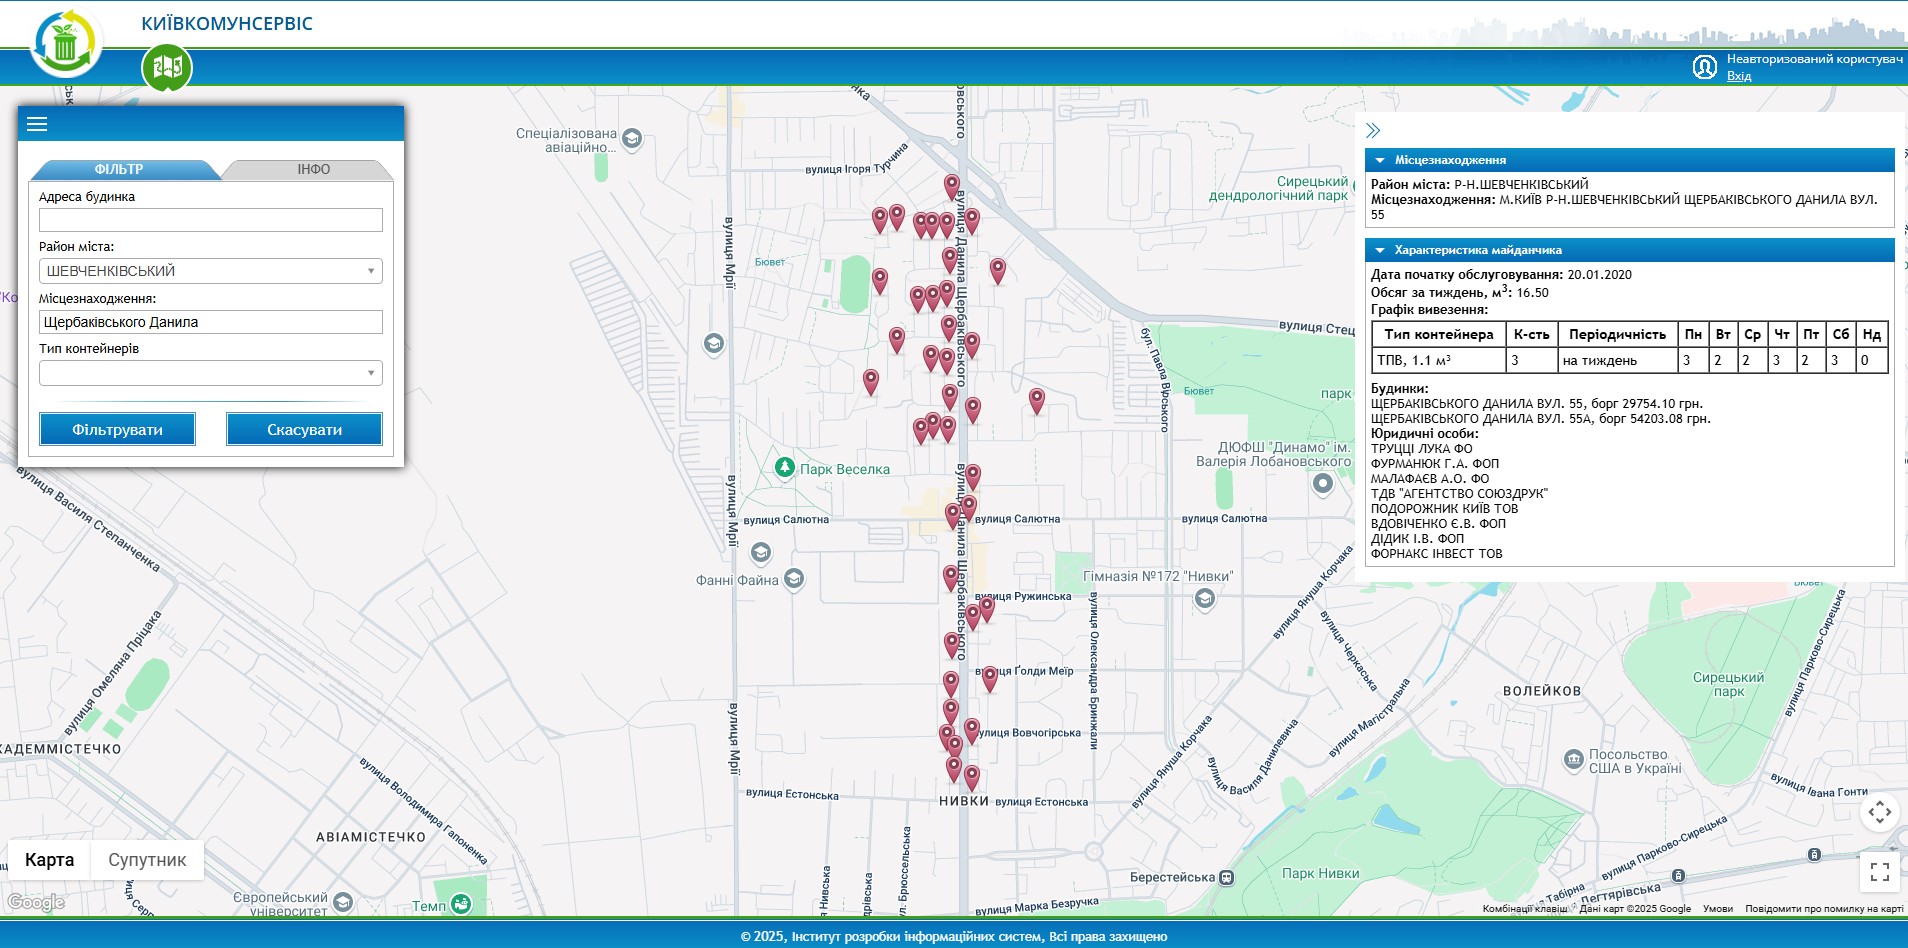
Task: Click the Парк Веселка map marker
Action: 785,467
